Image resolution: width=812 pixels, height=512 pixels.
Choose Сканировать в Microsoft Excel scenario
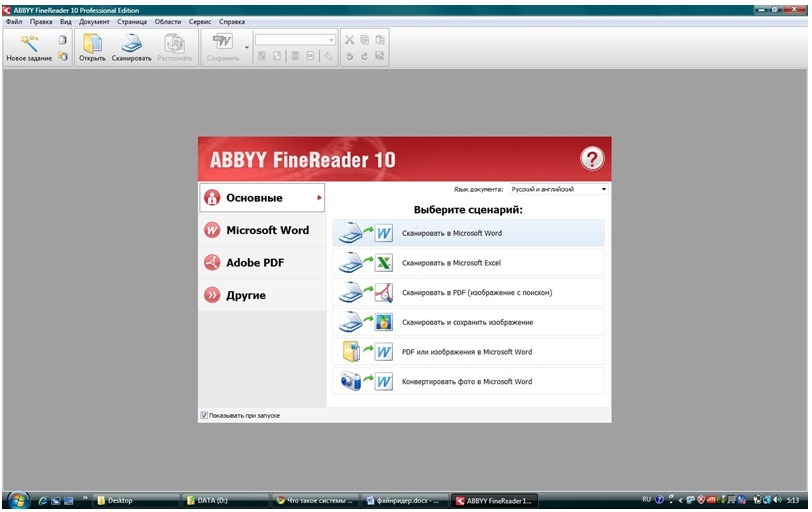coord(468,262)
